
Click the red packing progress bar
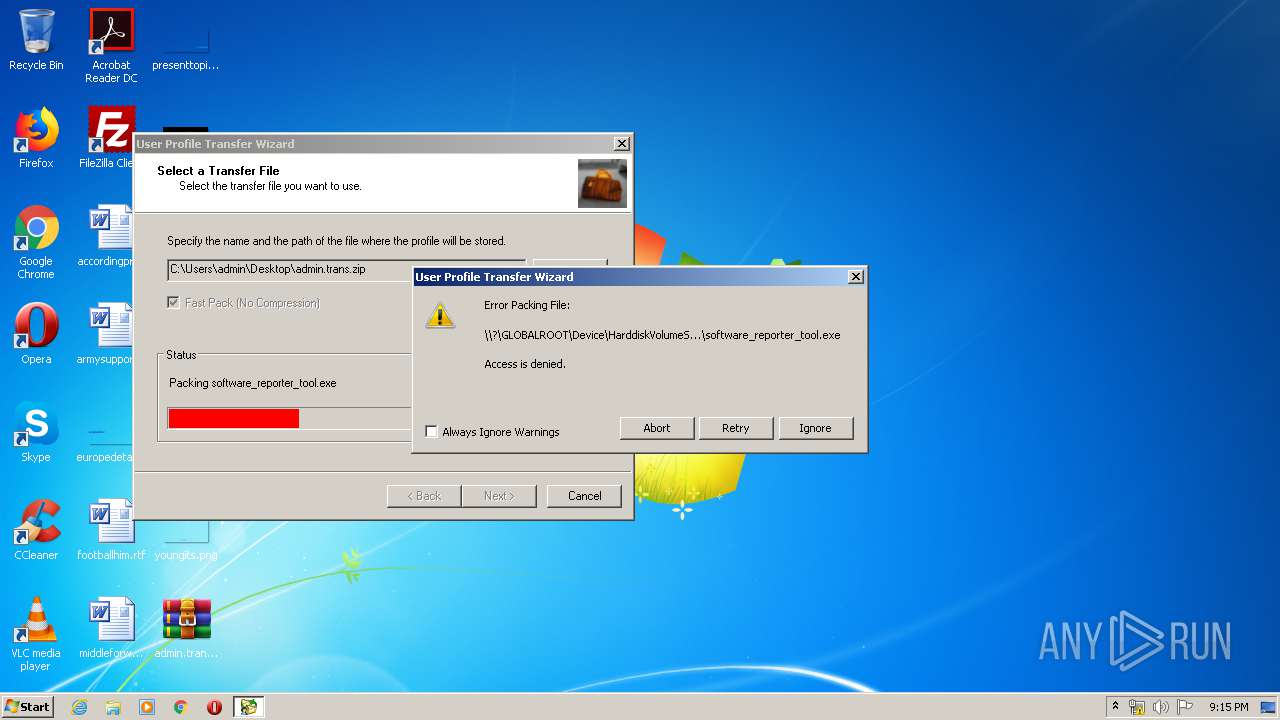tap(234, 418)
